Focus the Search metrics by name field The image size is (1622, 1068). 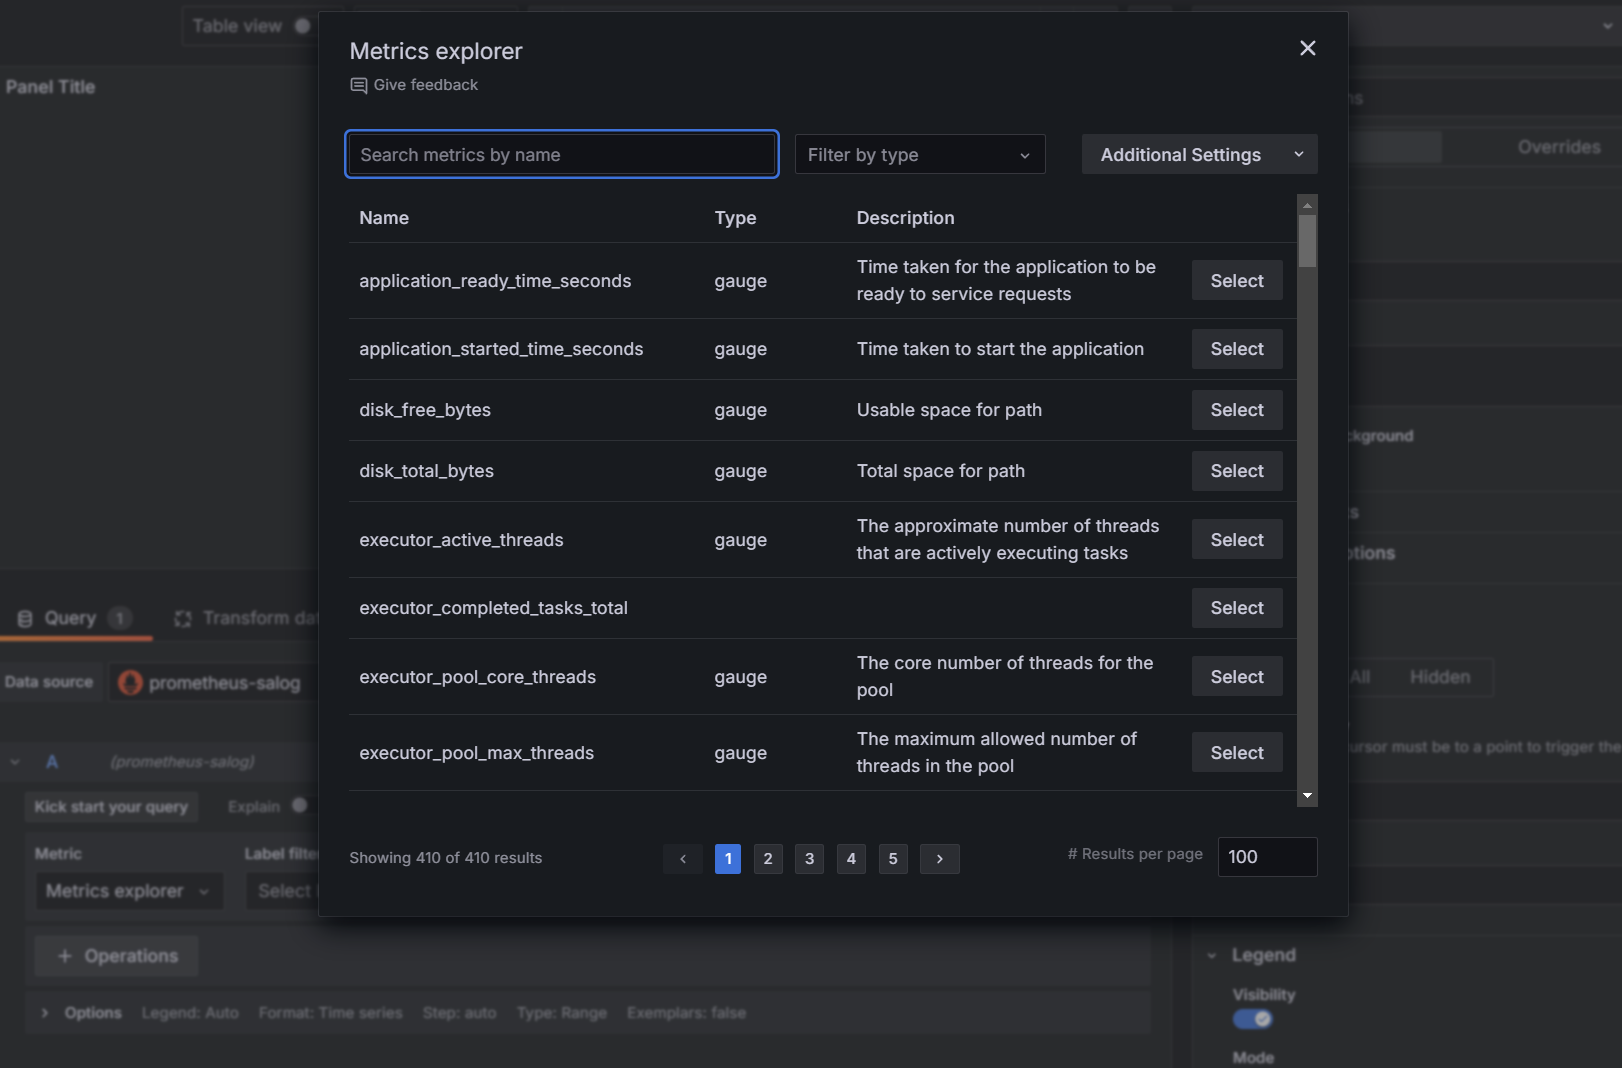coord(562,154)
